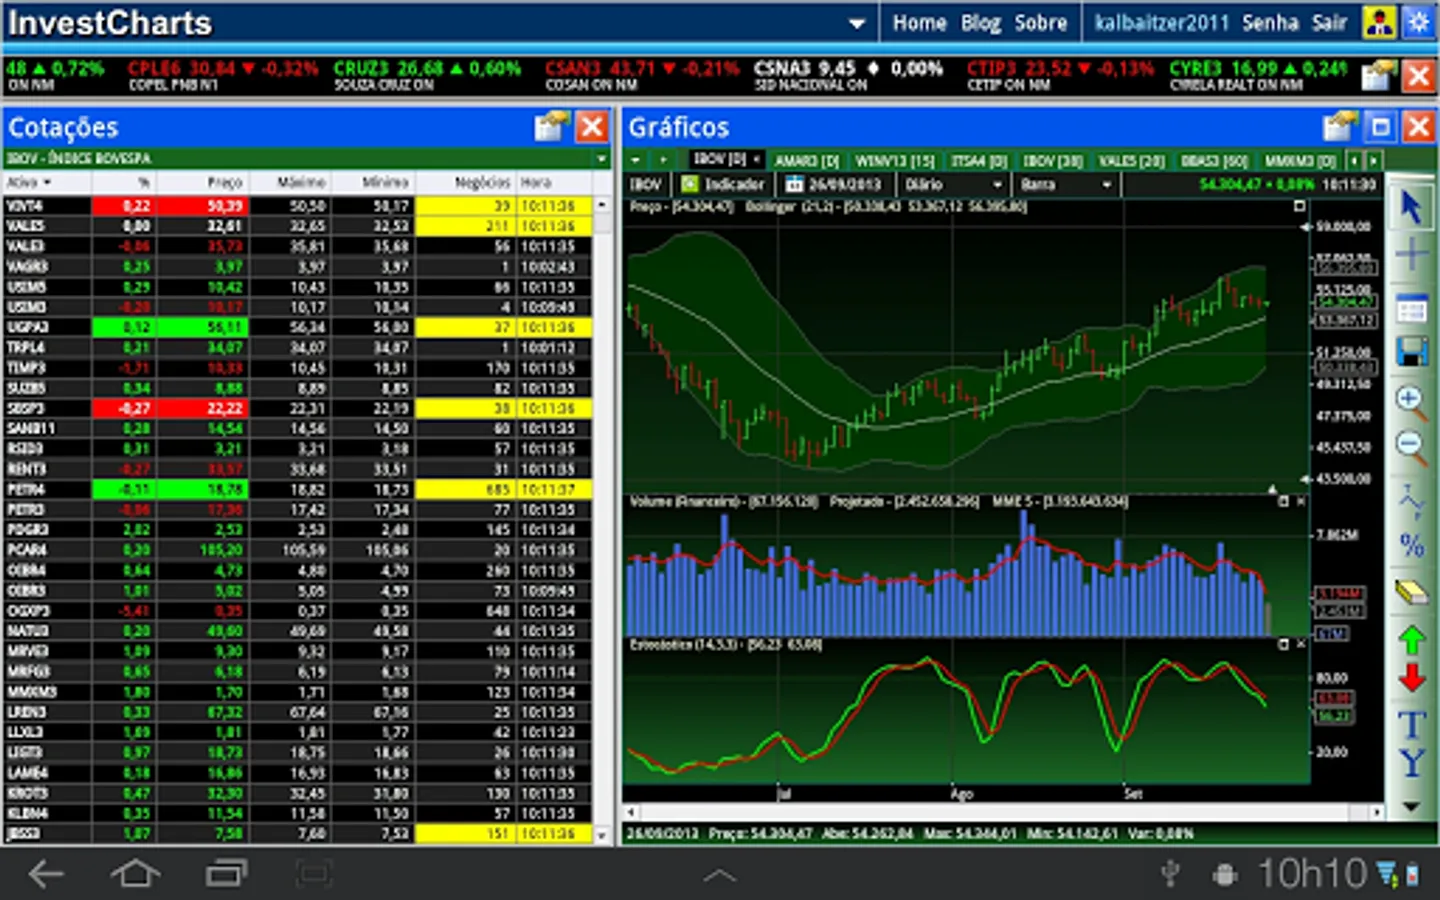This screenshot has height=900, width=1440.
Task: Open the date picker showing 26/09/2013
Action: click(835, 184)
